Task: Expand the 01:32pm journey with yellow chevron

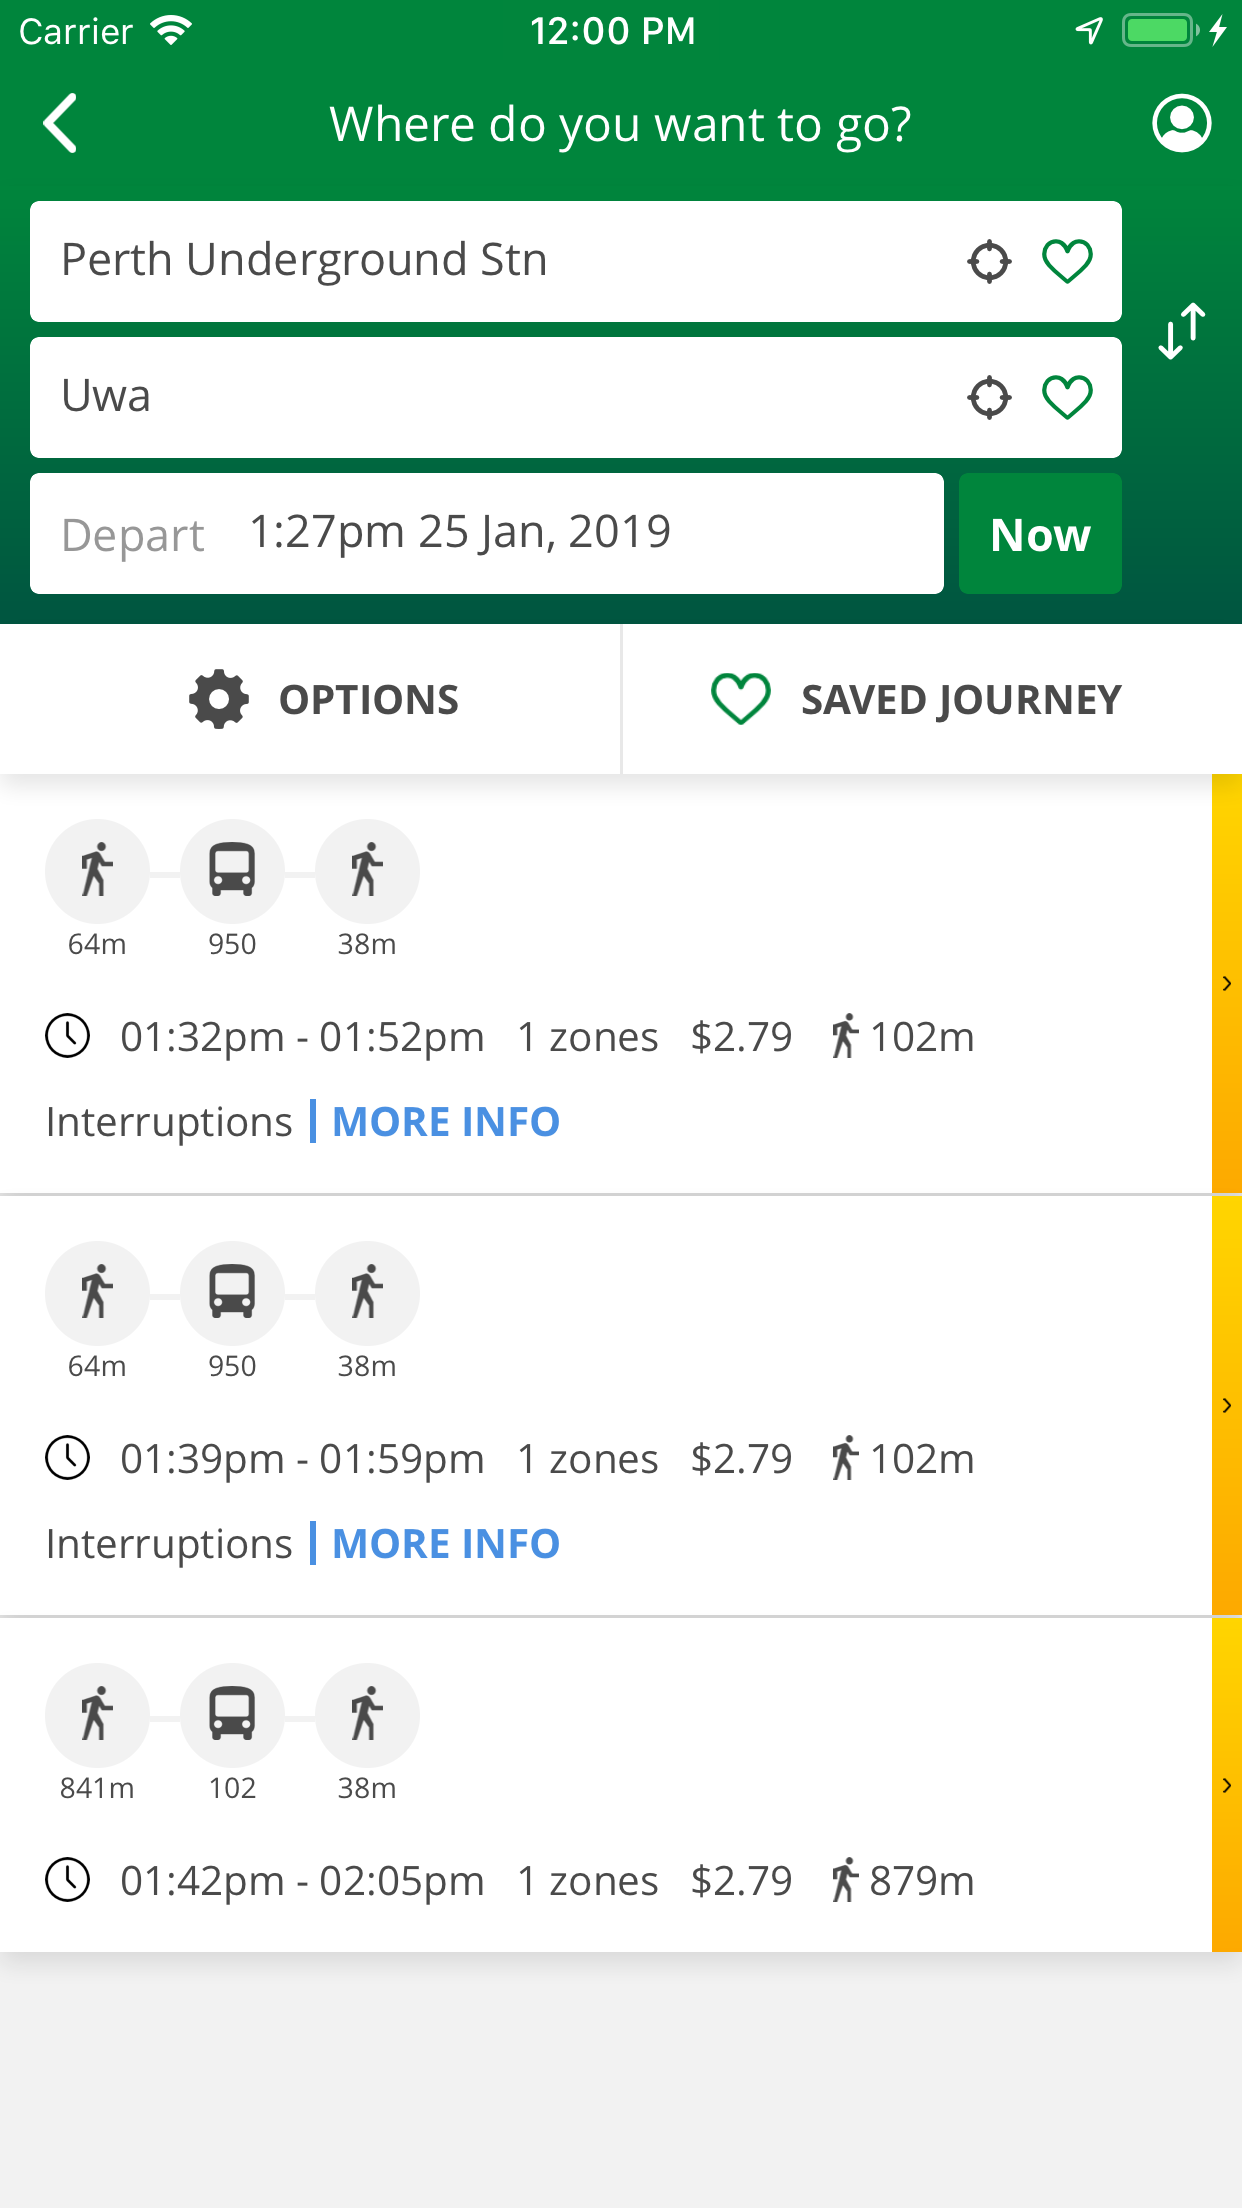Action: click(1227, 984)
